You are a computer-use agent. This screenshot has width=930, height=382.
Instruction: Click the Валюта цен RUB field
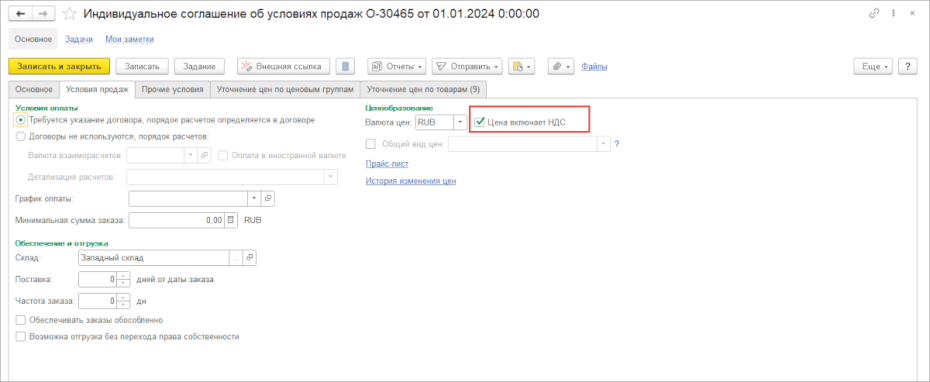[x=434, y=122]
